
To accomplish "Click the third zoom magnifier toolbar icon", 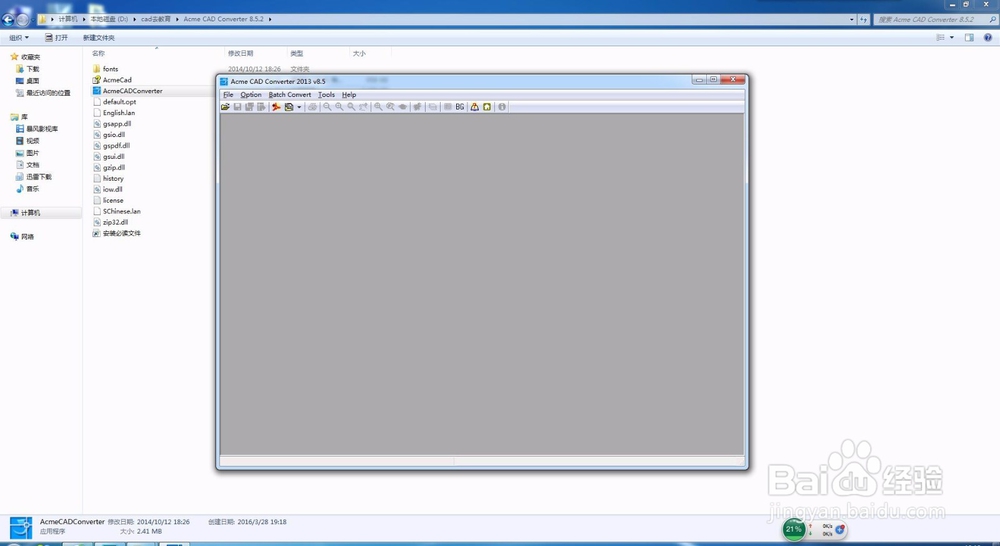I will tap(351, 107).
